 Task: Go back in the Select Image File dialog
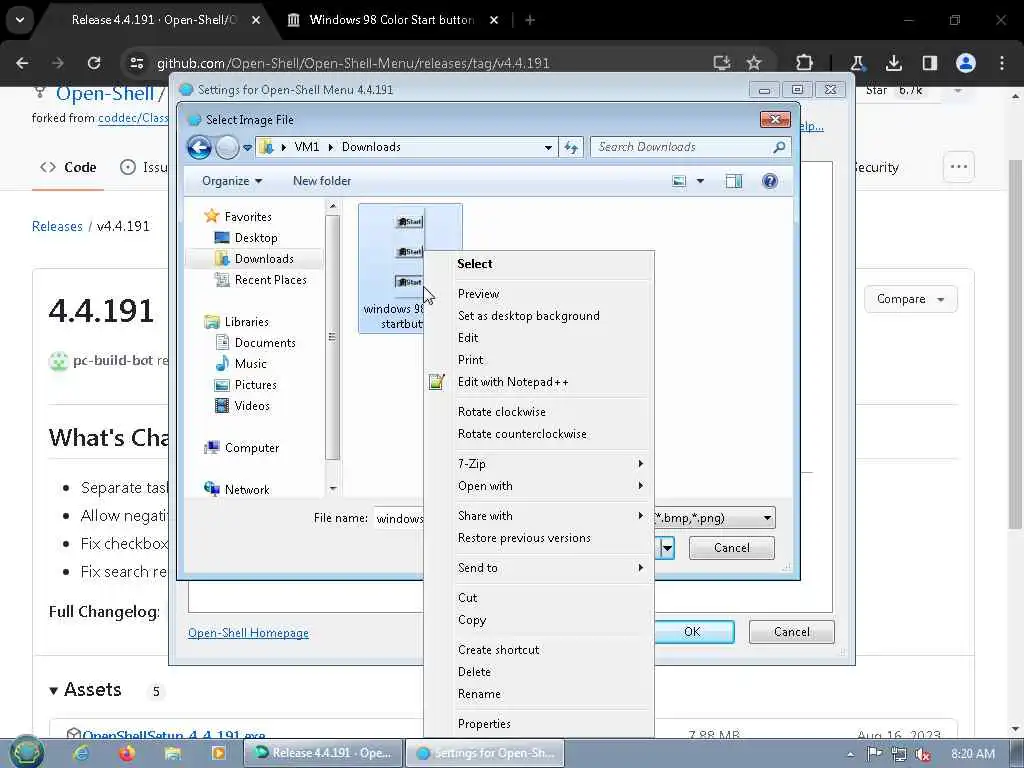click(x=199, y=148)
